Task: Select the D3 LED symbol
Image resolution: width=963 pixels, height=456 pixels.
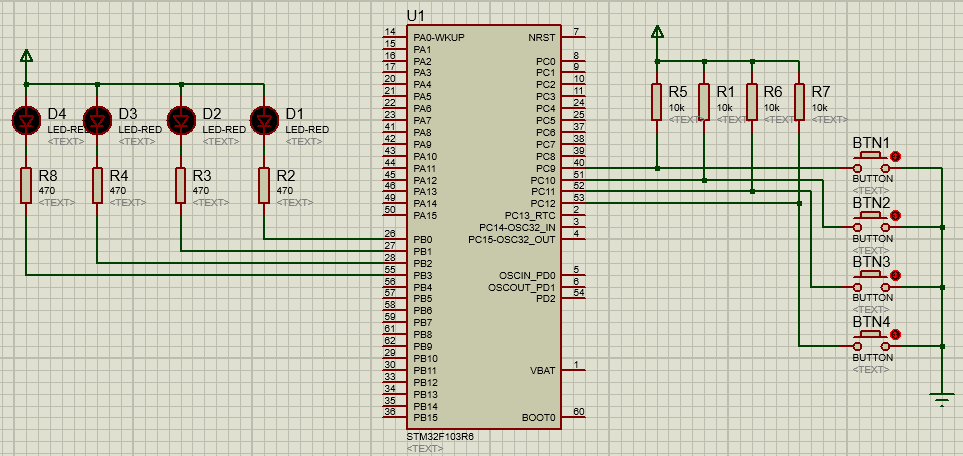Action: (97, 120)
